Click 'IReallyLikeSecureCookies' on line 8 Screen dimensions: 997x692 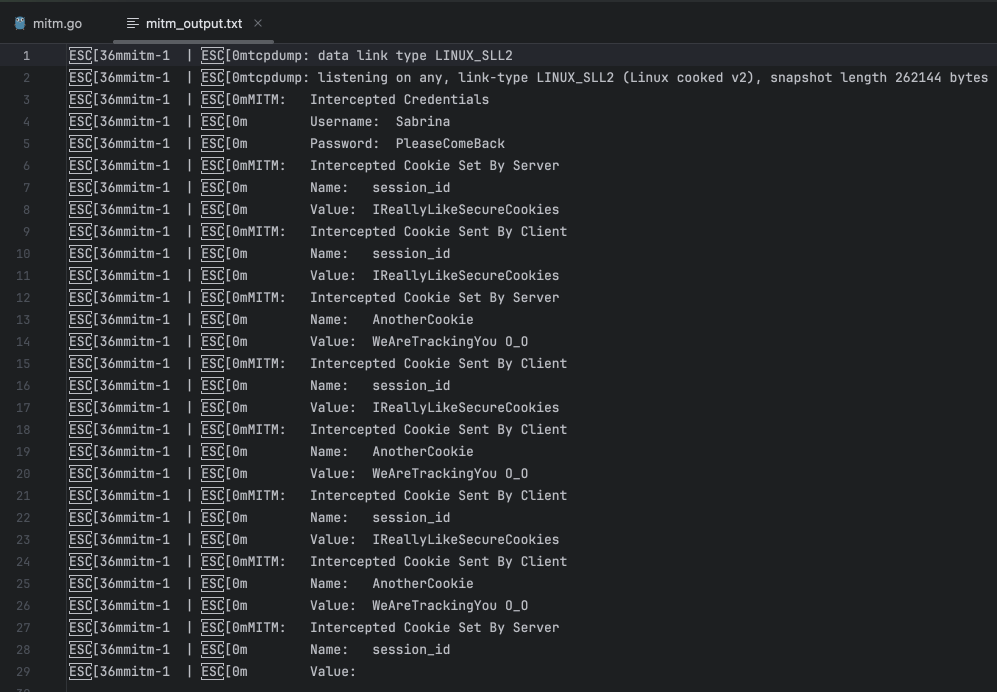[x=465, y=210]
